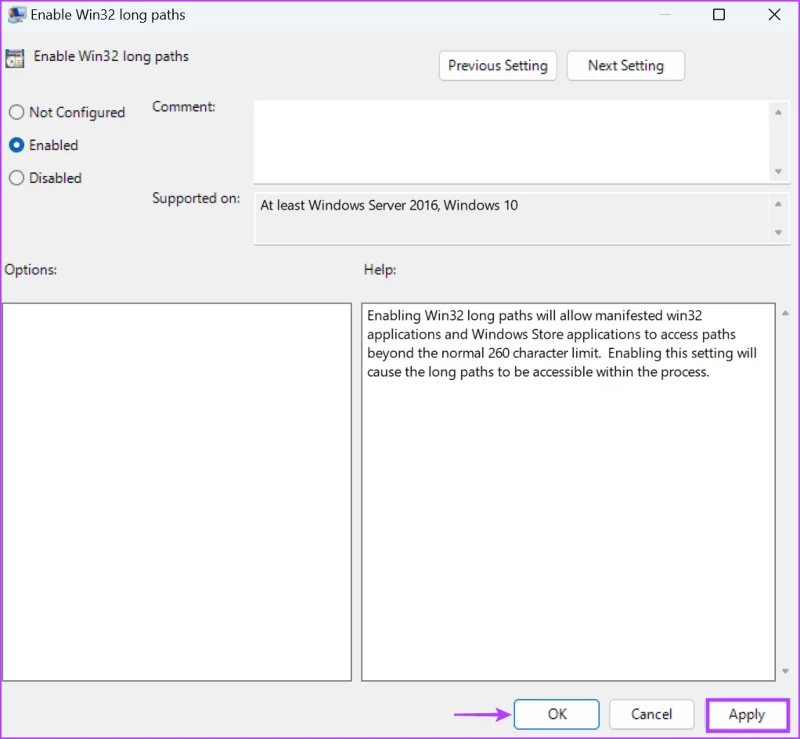800x739 pixels.
Task: Click the 'At least Windows Server 2016, Windows 10' text
Action: tap(389, 205)
